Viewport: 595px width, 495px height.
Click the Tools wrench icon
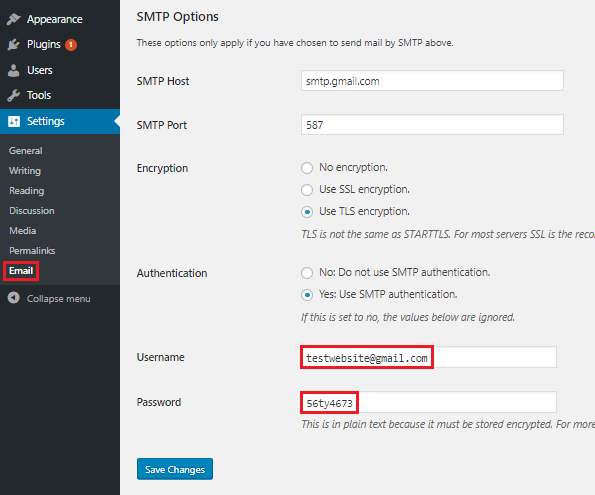point(14,95)
